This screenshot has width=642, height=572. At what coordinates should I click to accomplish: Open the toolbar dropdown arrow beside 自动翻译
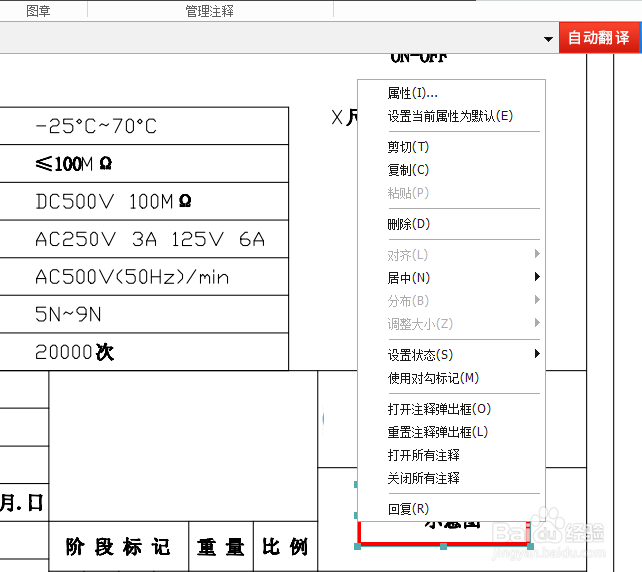(x=548, y=39)
